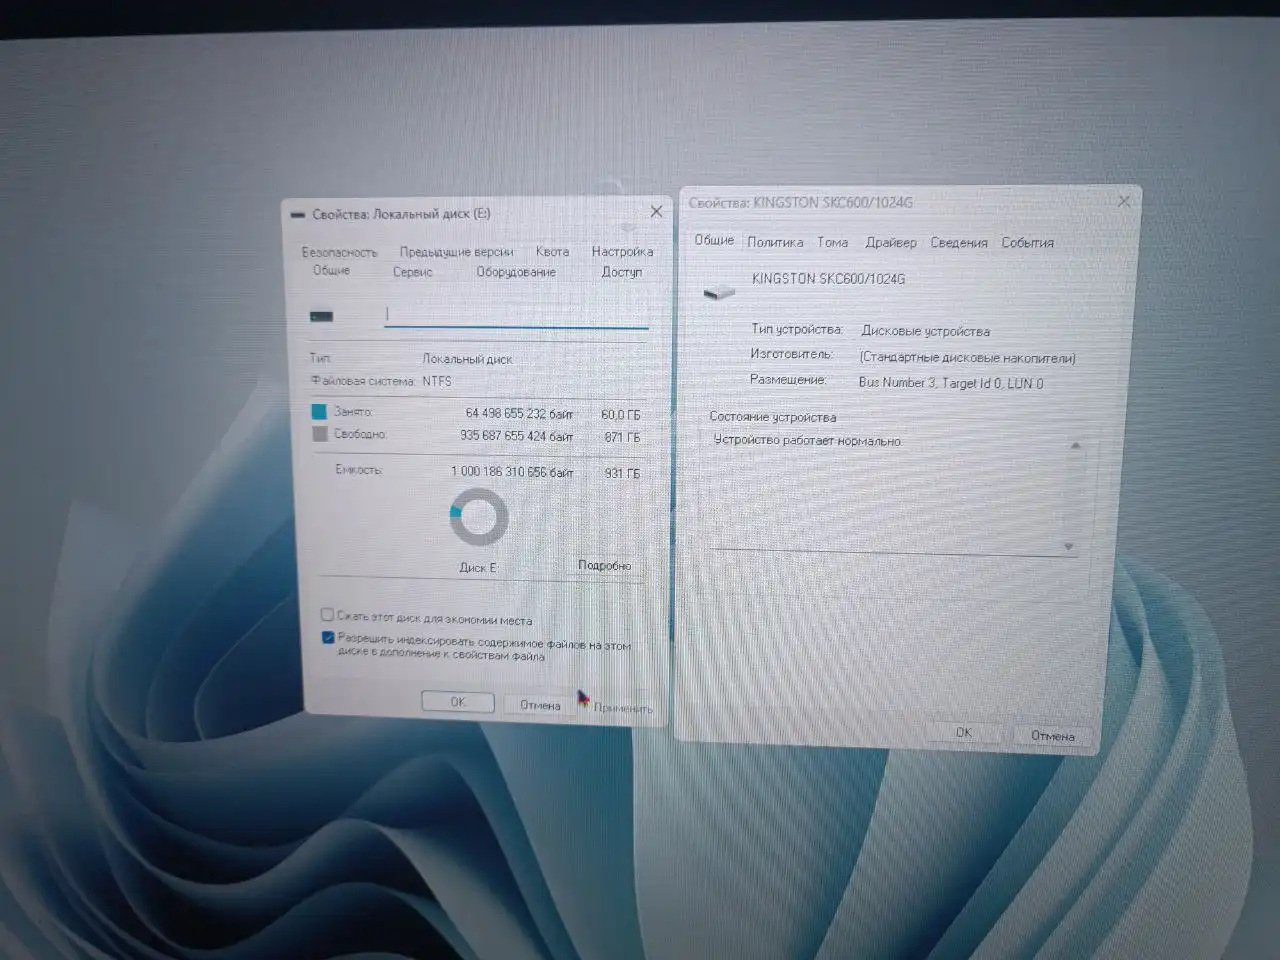This screenshot has height=960, width=1280.
Task: Click the scroll-up arrow in device status box
Action: pos(1075,444)
